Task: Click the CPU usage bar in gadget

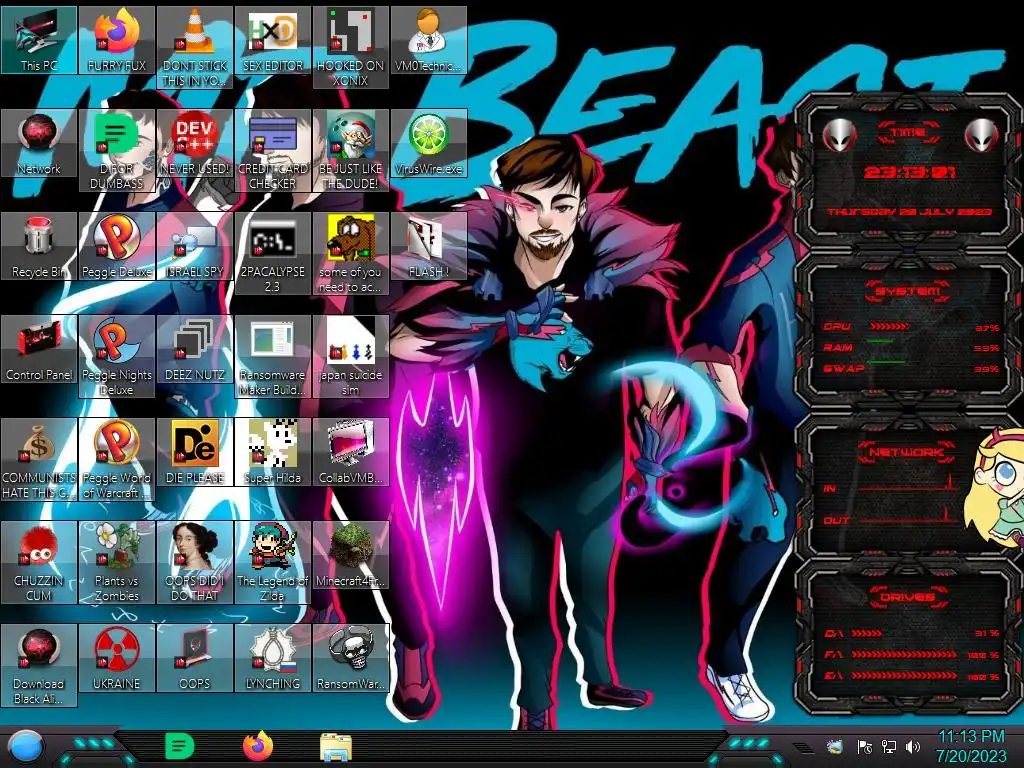Action: (x=889, y=327)
